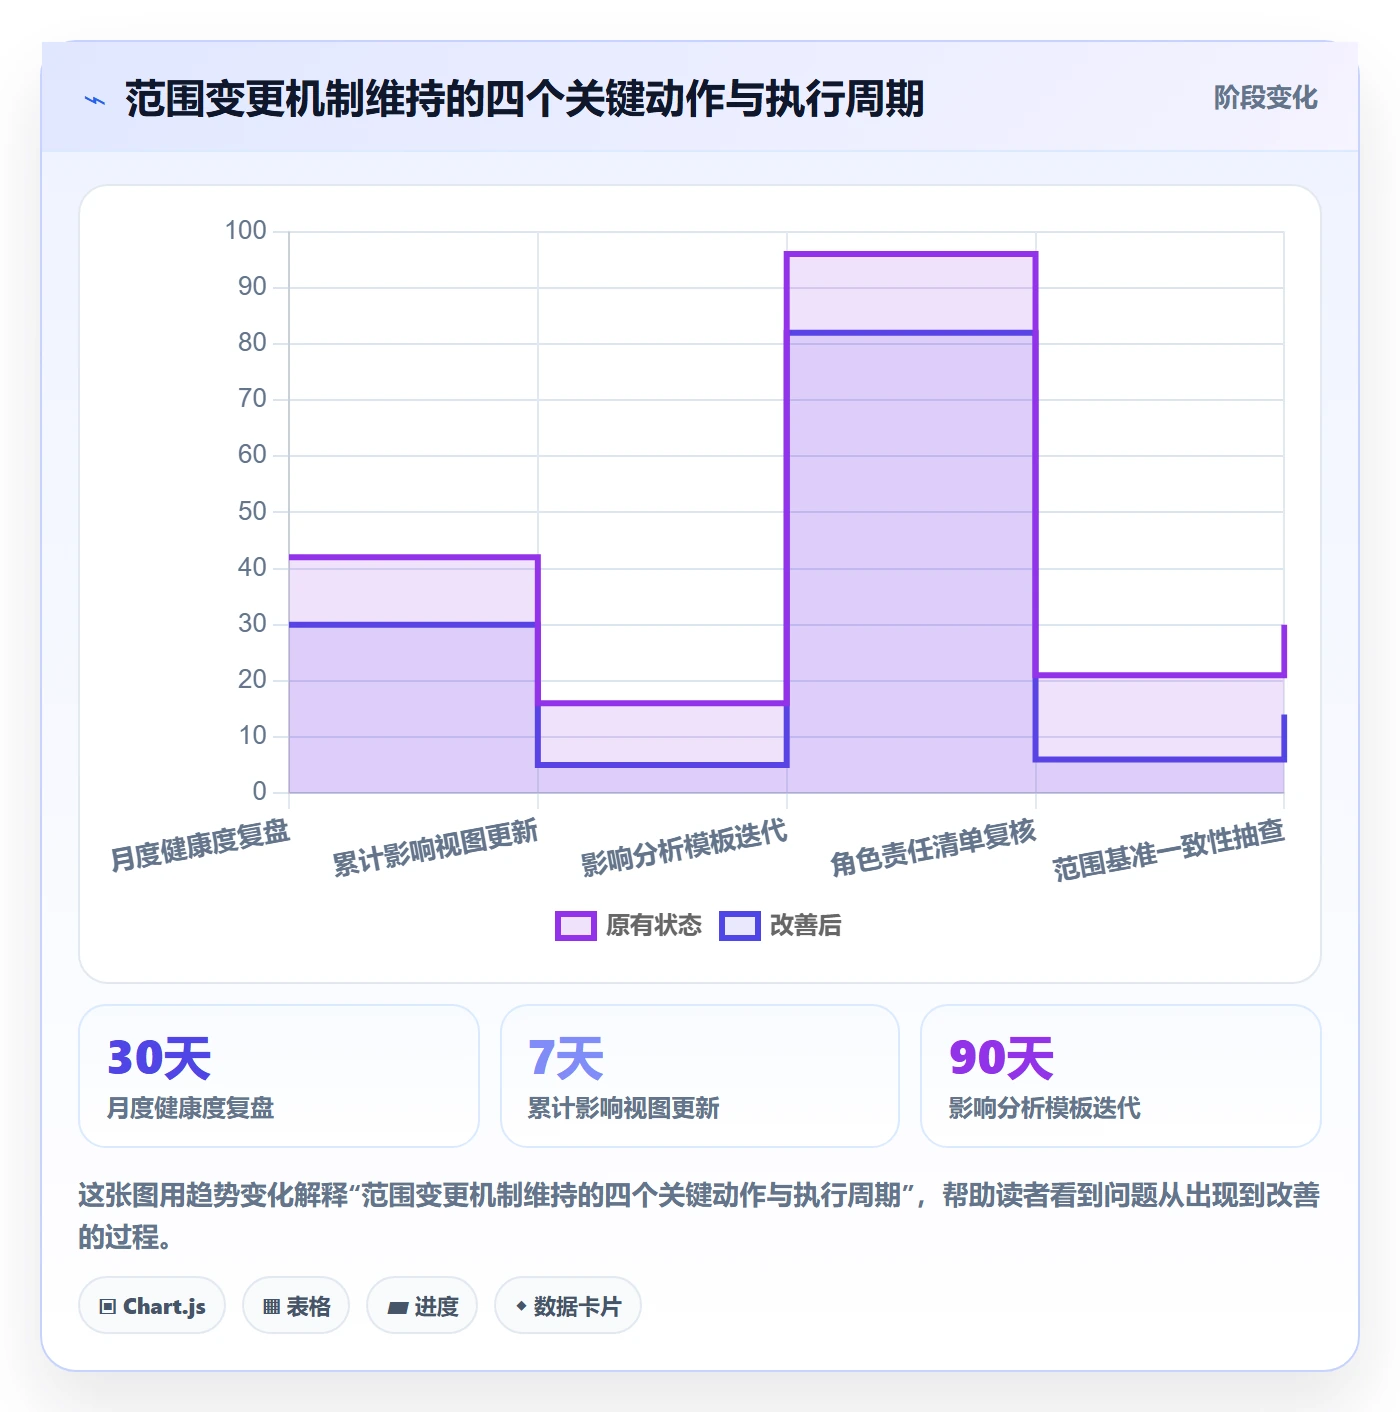The width and height of the screenshot is (1400, 1412).
Task: Click the 月度健康度复盘 caption under 30天
Action: point(191,1108)
